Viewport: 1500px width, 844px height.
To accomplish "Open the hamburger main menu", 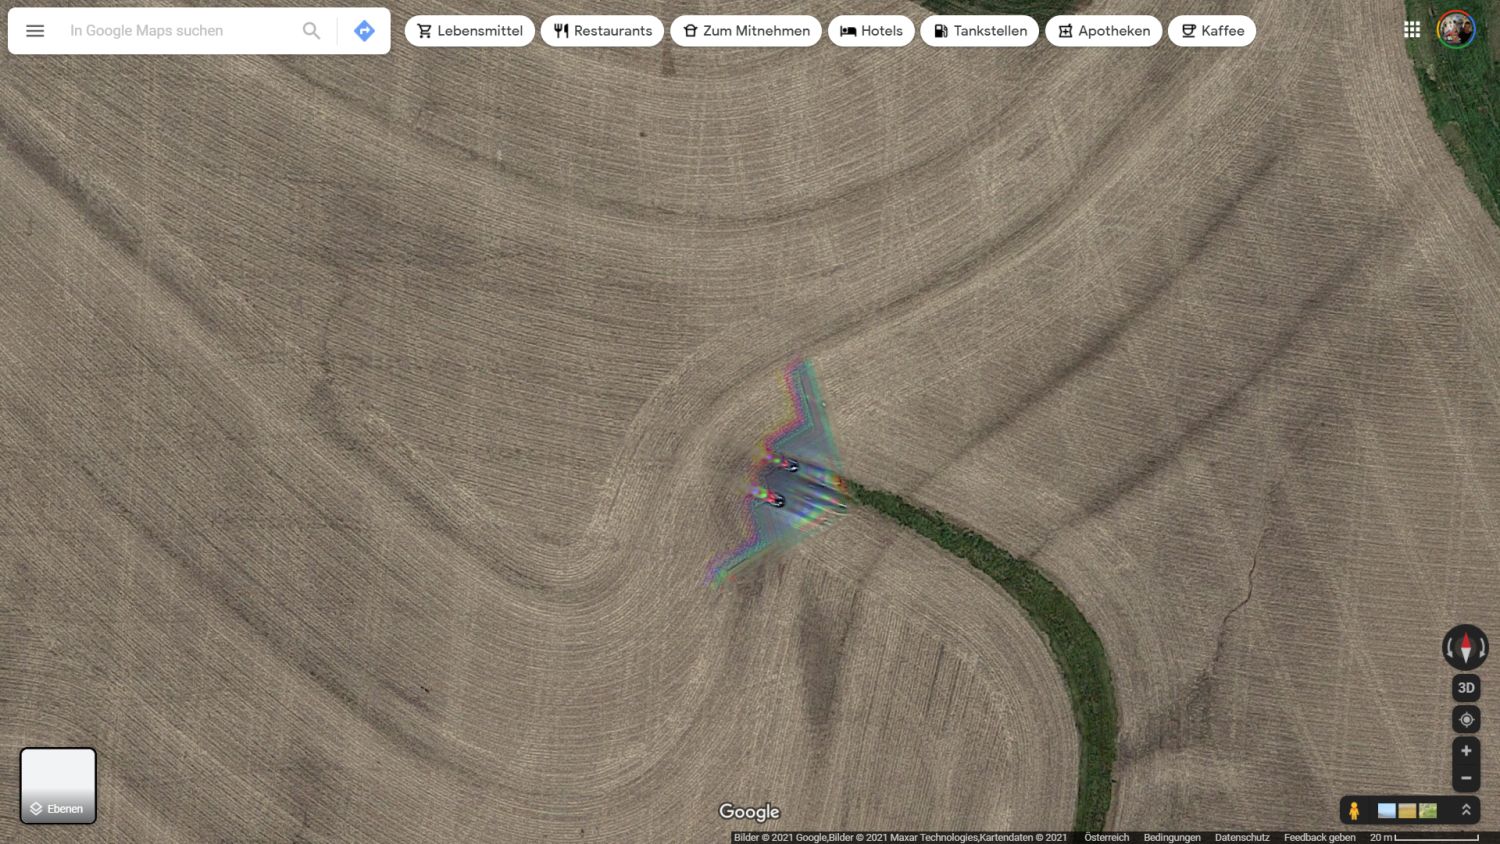I will click(35, 31).
